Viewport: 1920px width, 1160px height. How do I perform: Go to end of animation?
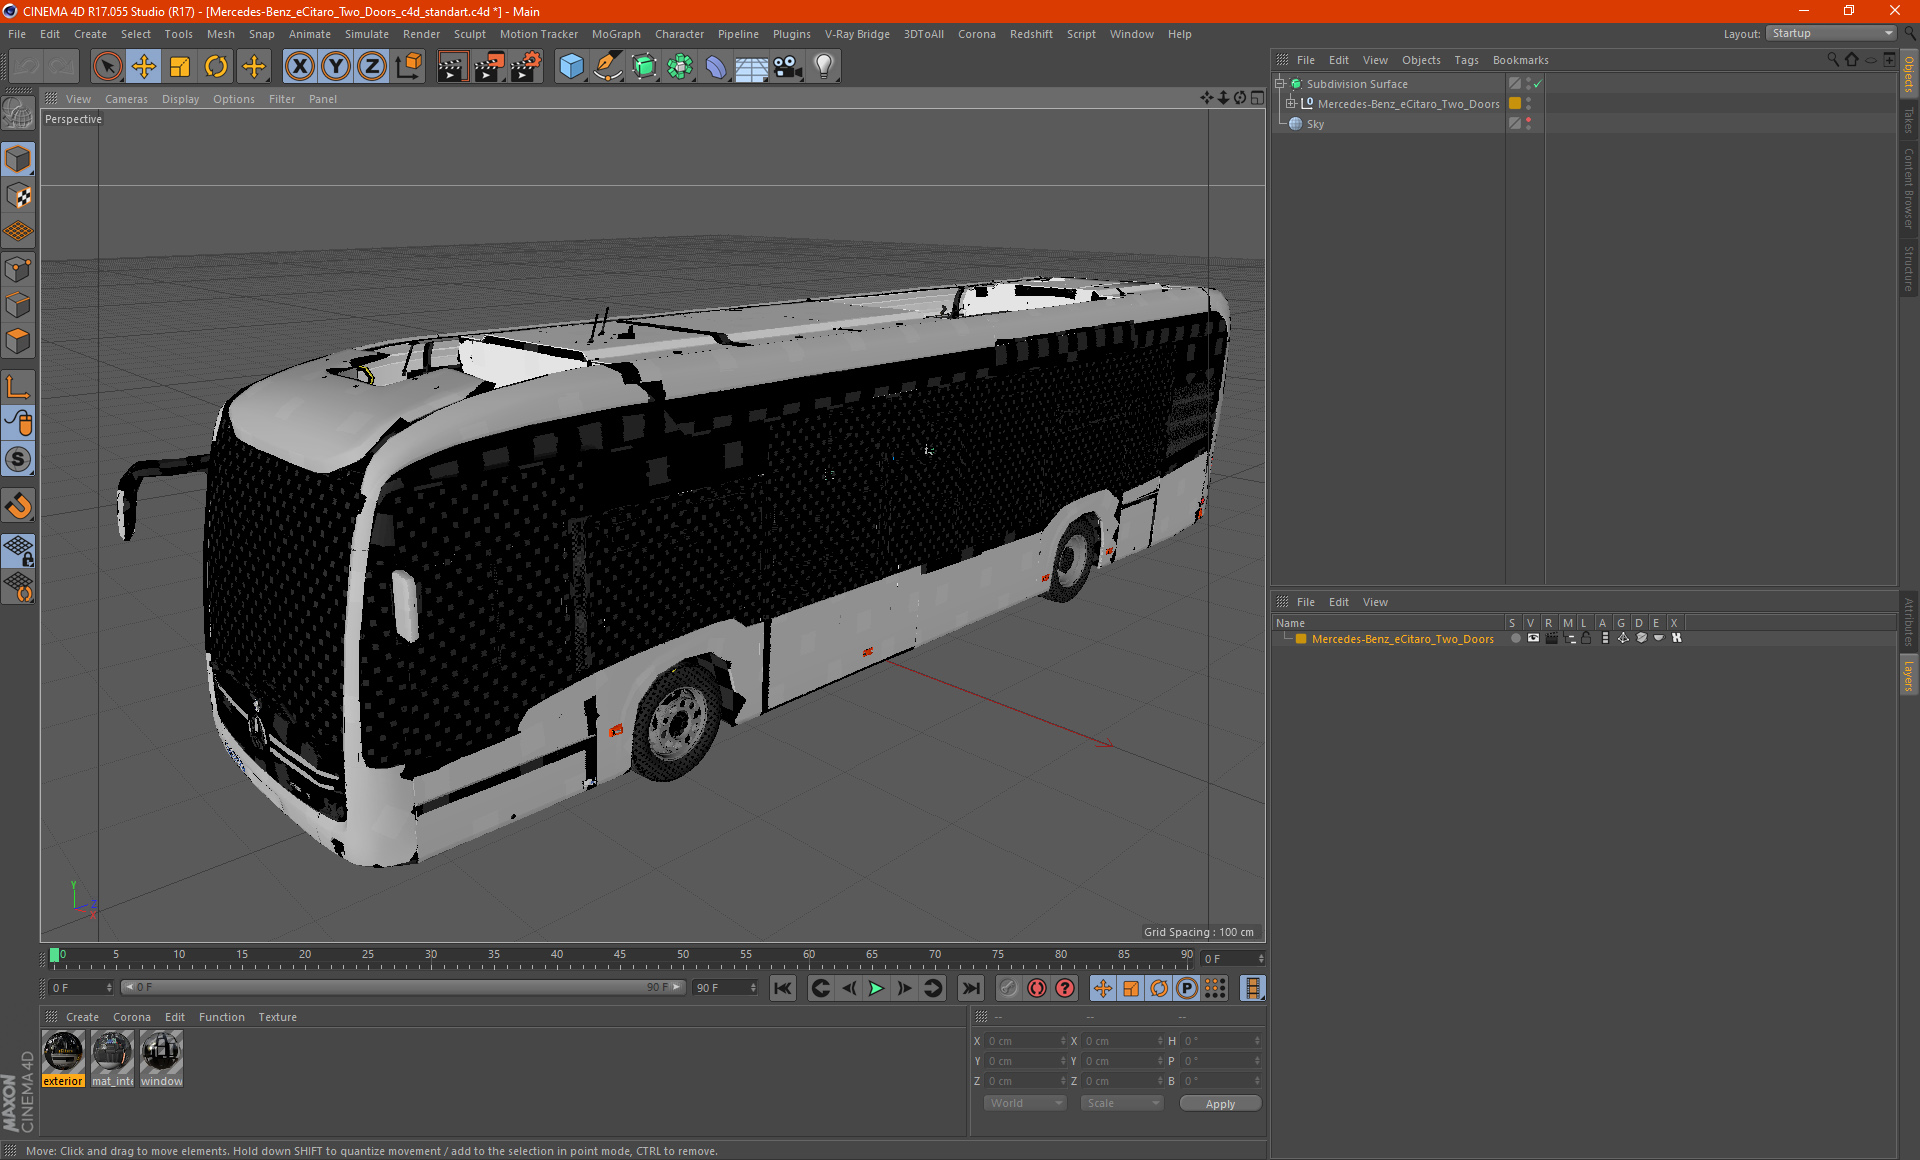tap(971, 988)
